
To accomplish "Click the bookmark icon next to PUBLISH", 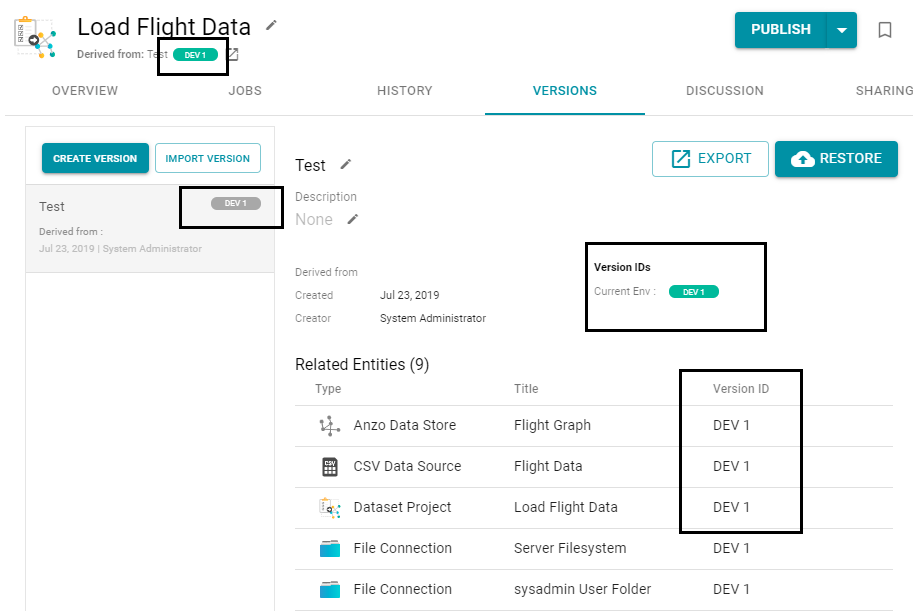I will 884,29.
